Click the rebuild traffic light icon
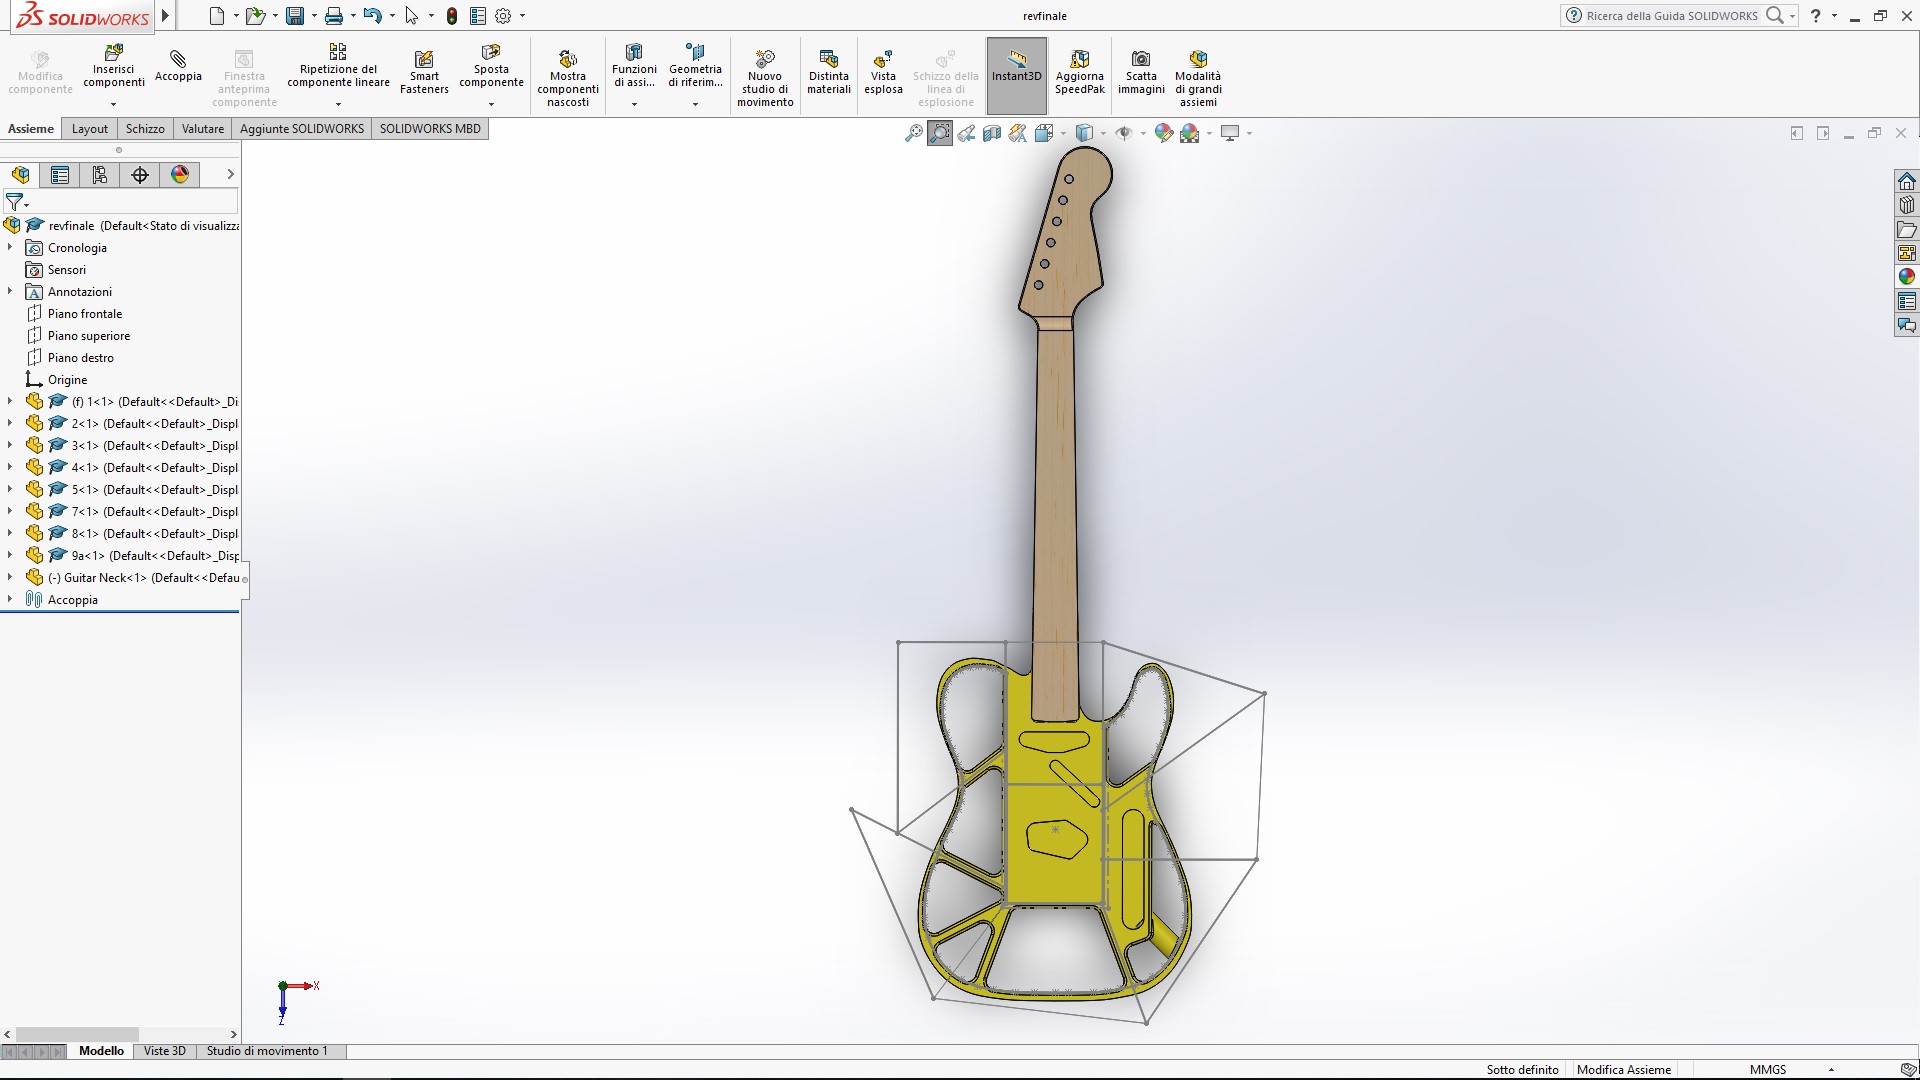The image size is (1920, 1080). click(x=452, y=16)
